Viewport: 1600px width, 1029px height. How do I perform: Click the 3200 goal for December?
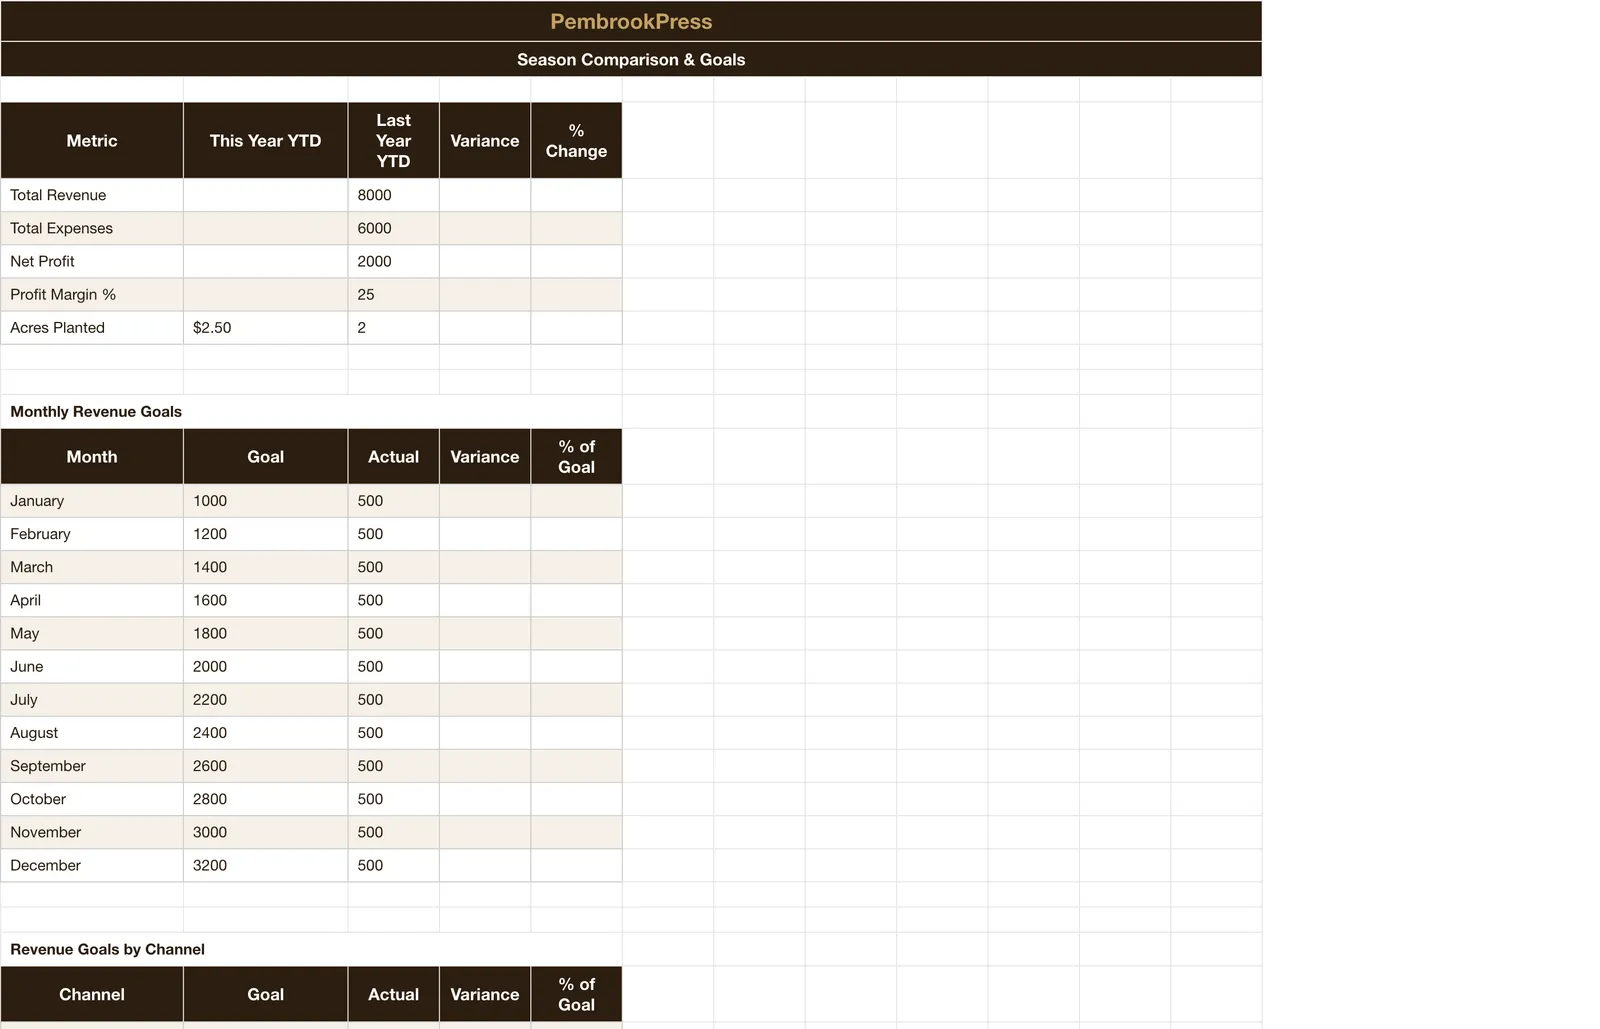(266, 865)
